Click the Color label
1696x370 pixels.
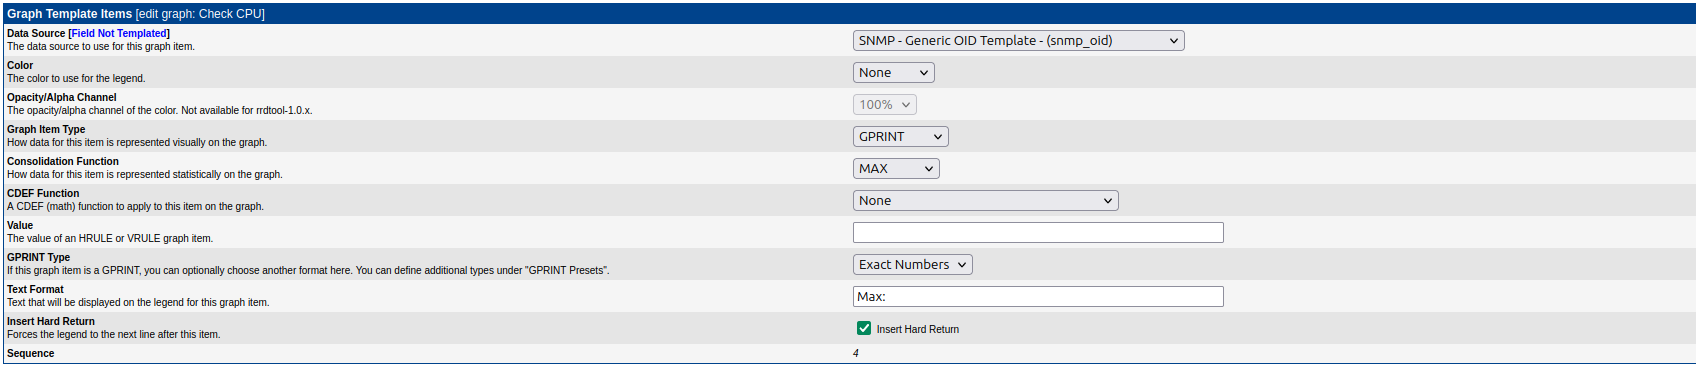click(20, 66)
